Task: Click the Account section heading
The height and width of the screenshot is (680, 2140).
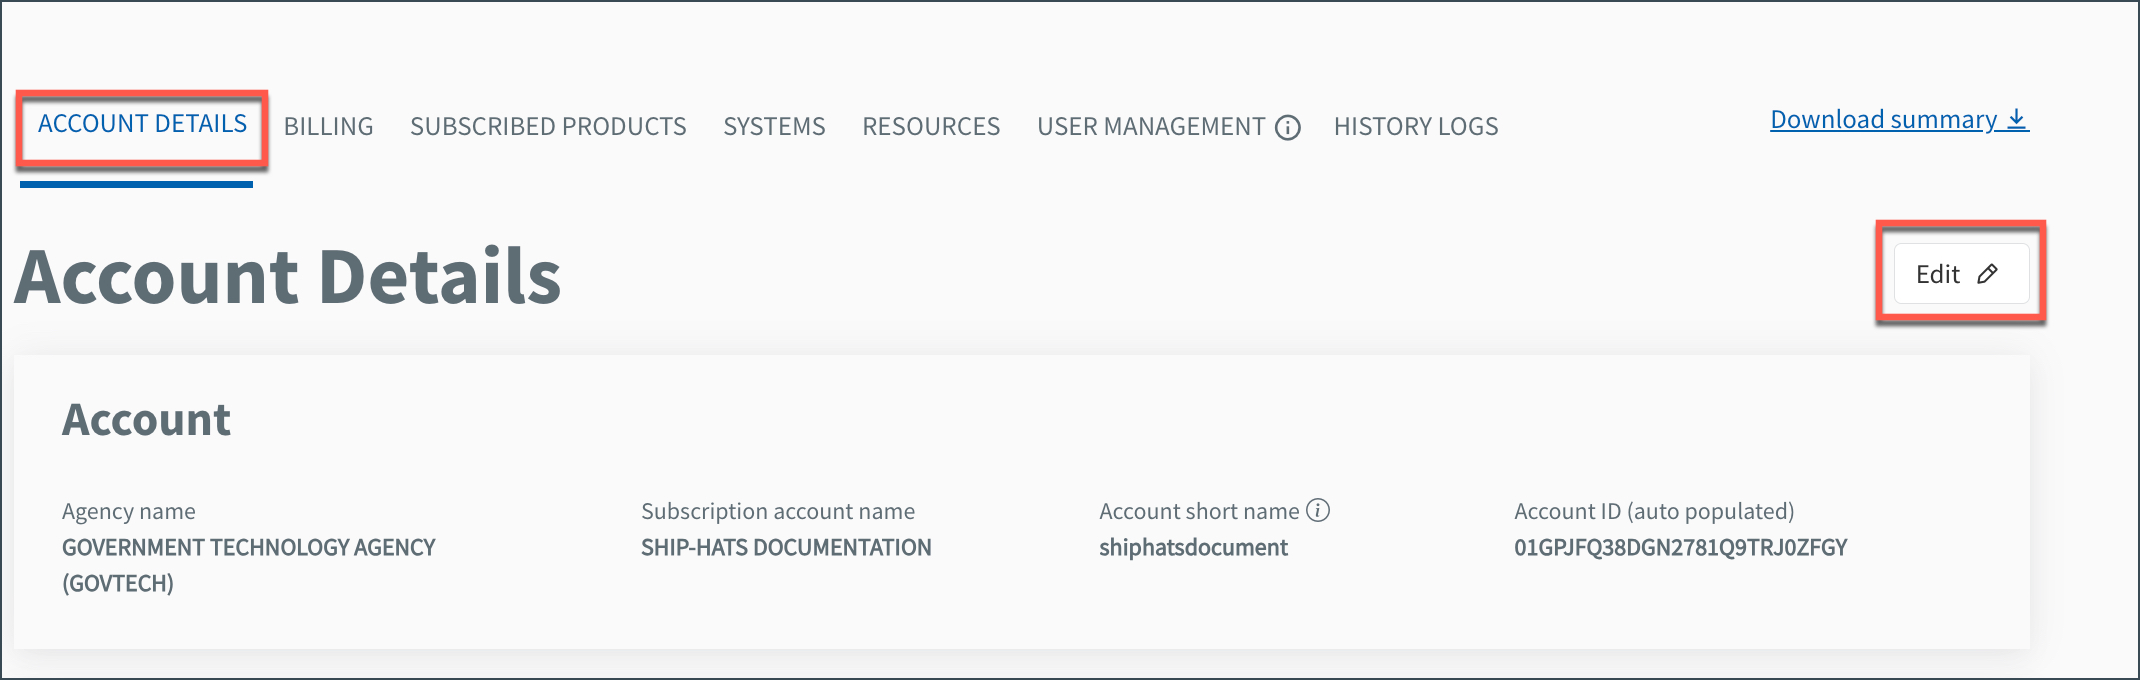Action: [146, 420]
